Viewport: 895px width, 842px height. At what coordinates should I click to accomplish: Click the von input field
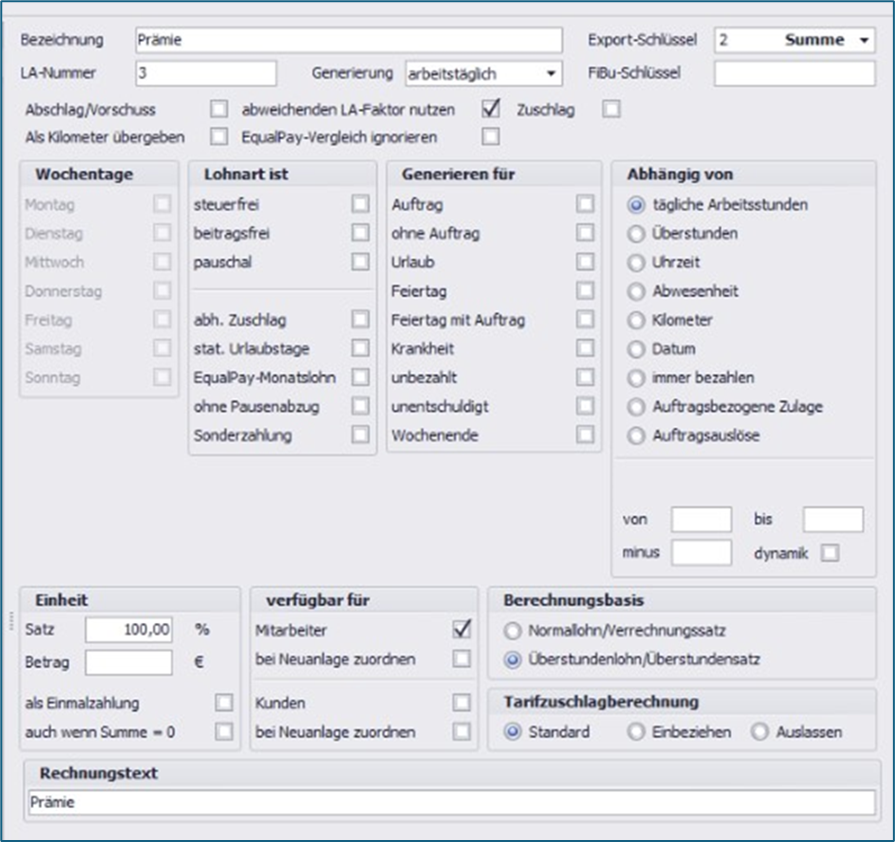click(702, 519)
